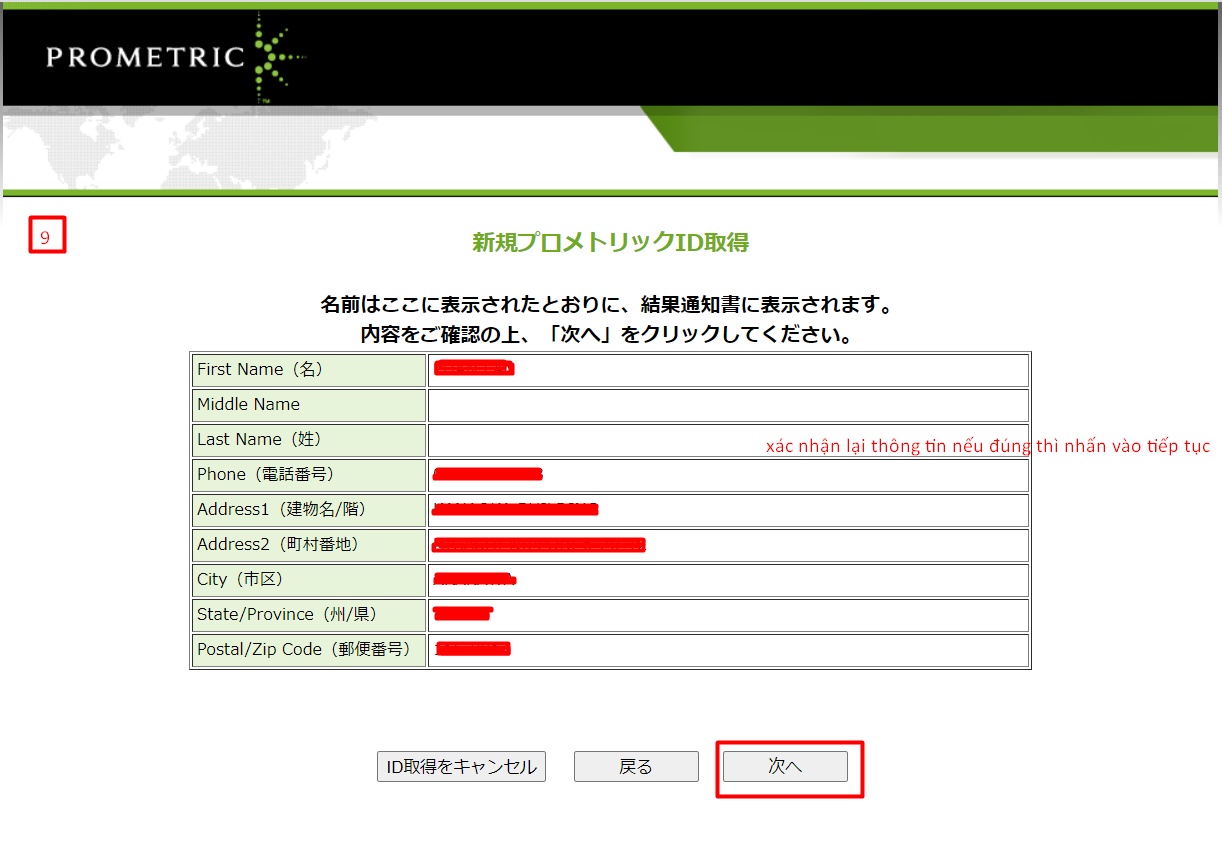This screenshot has height=863, width=1222.
Task: Click the empty Middle Name value cell
Action: coord(728,405)
